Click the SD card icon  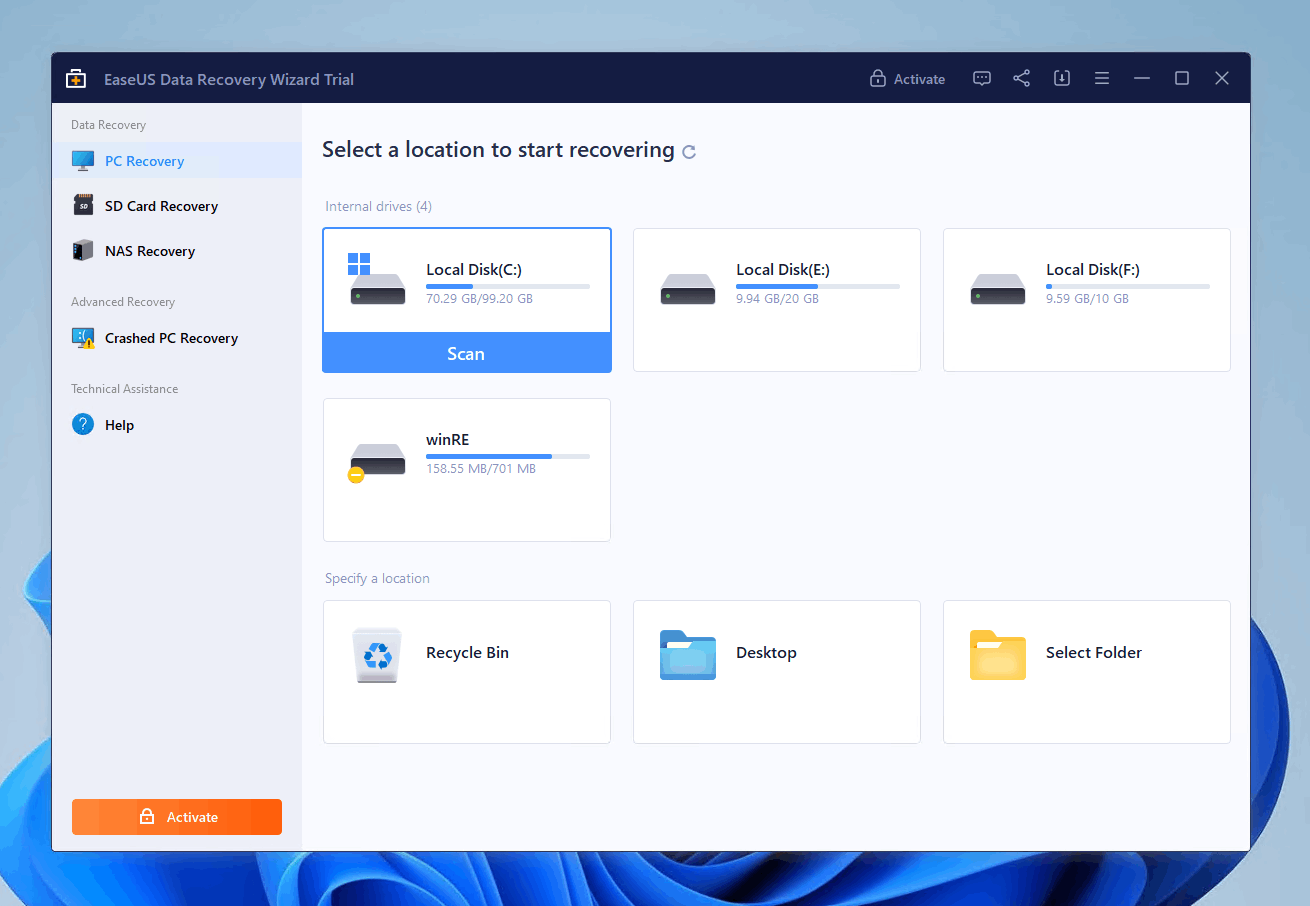tap(83, 205)
